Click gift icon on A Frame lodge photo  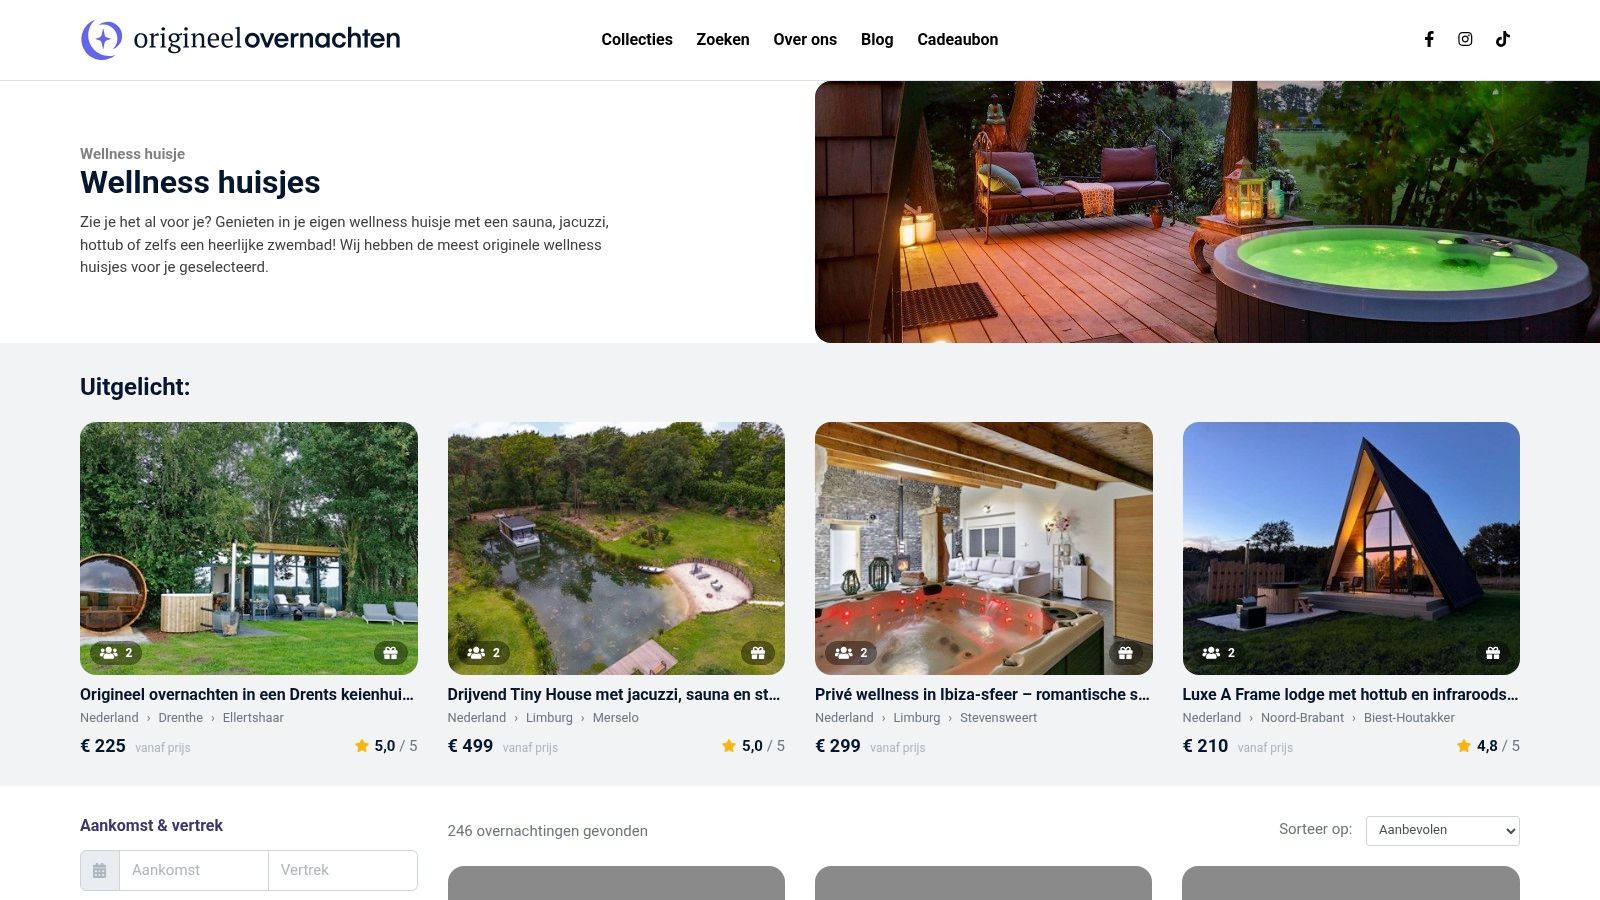[x=1493, y=653]
